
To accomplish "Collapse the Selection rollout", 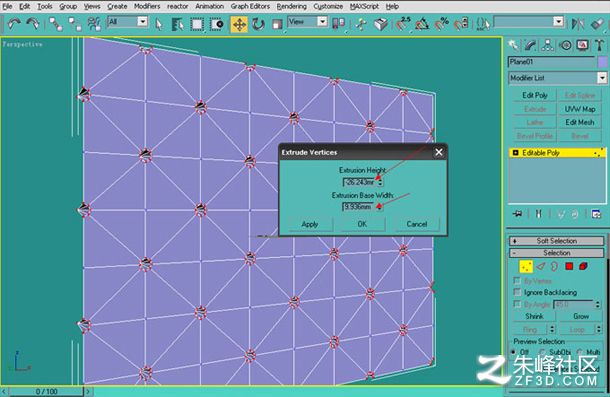I will (x=556, y=253).
